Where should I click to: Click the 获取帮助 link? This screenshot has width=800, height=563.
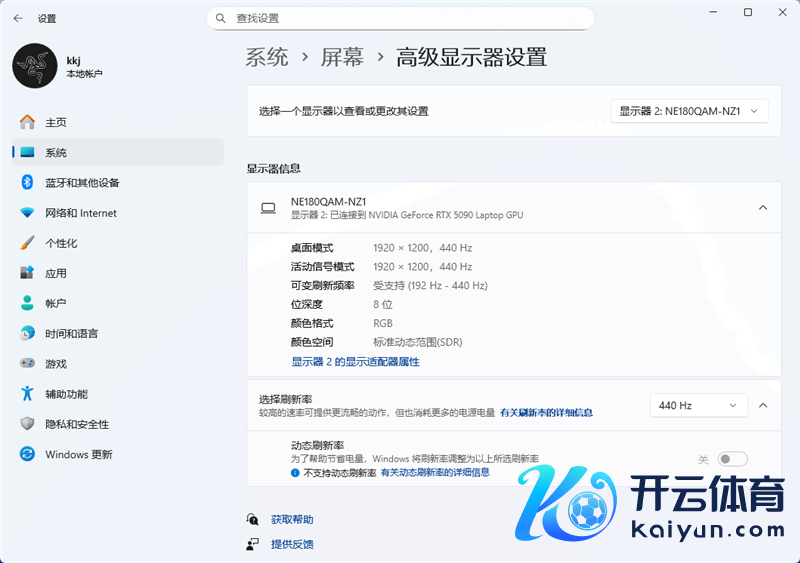coord(292,520)
